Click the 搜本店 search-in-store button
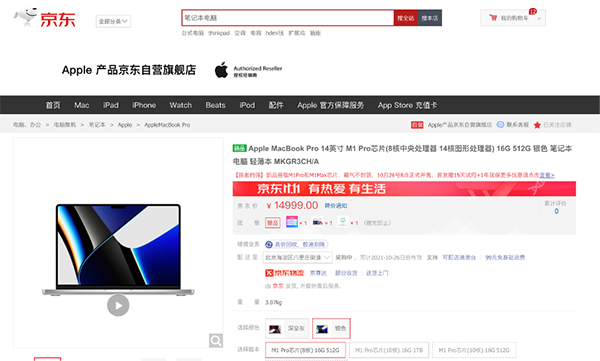The height and width of the screenshot is (361, 600). pos(430,18)
